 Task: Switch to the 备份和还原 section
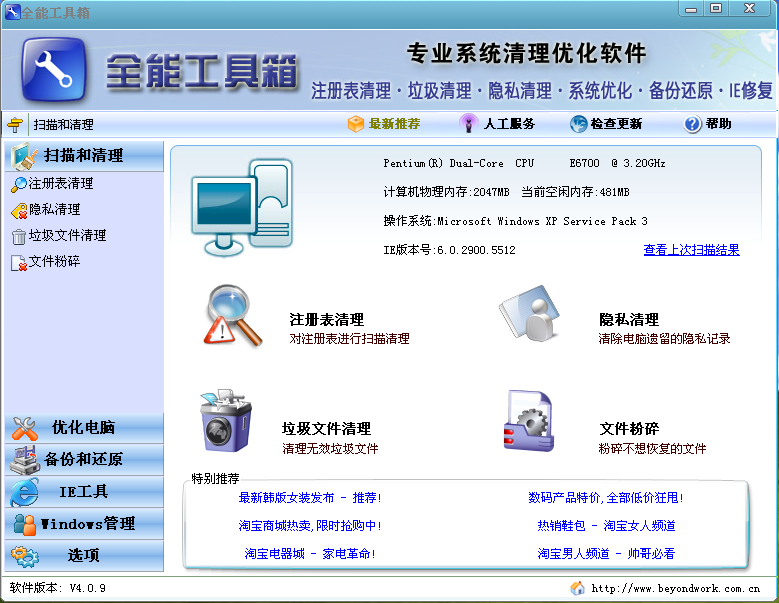(x=84, y=460)
